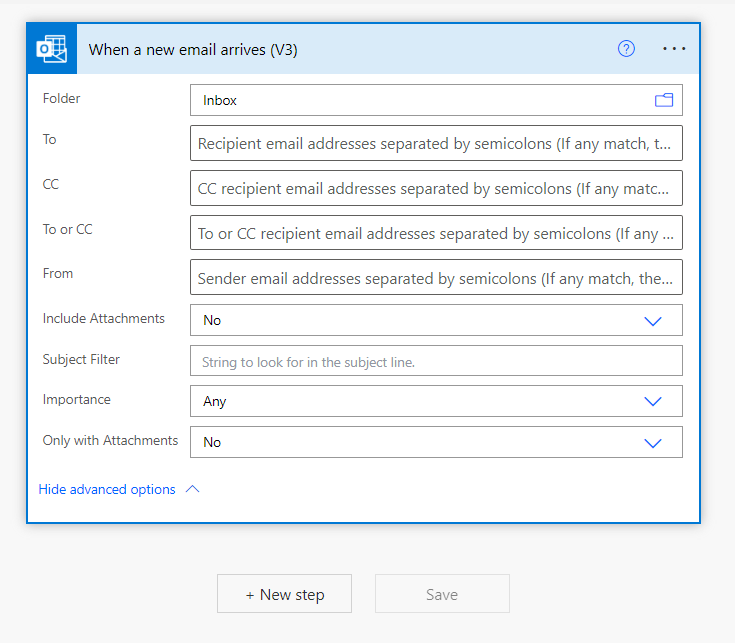The height and width of the screenshot is (643, 735).
Task: Click the Folder field showing Inbox
Action: pos(436,100)
